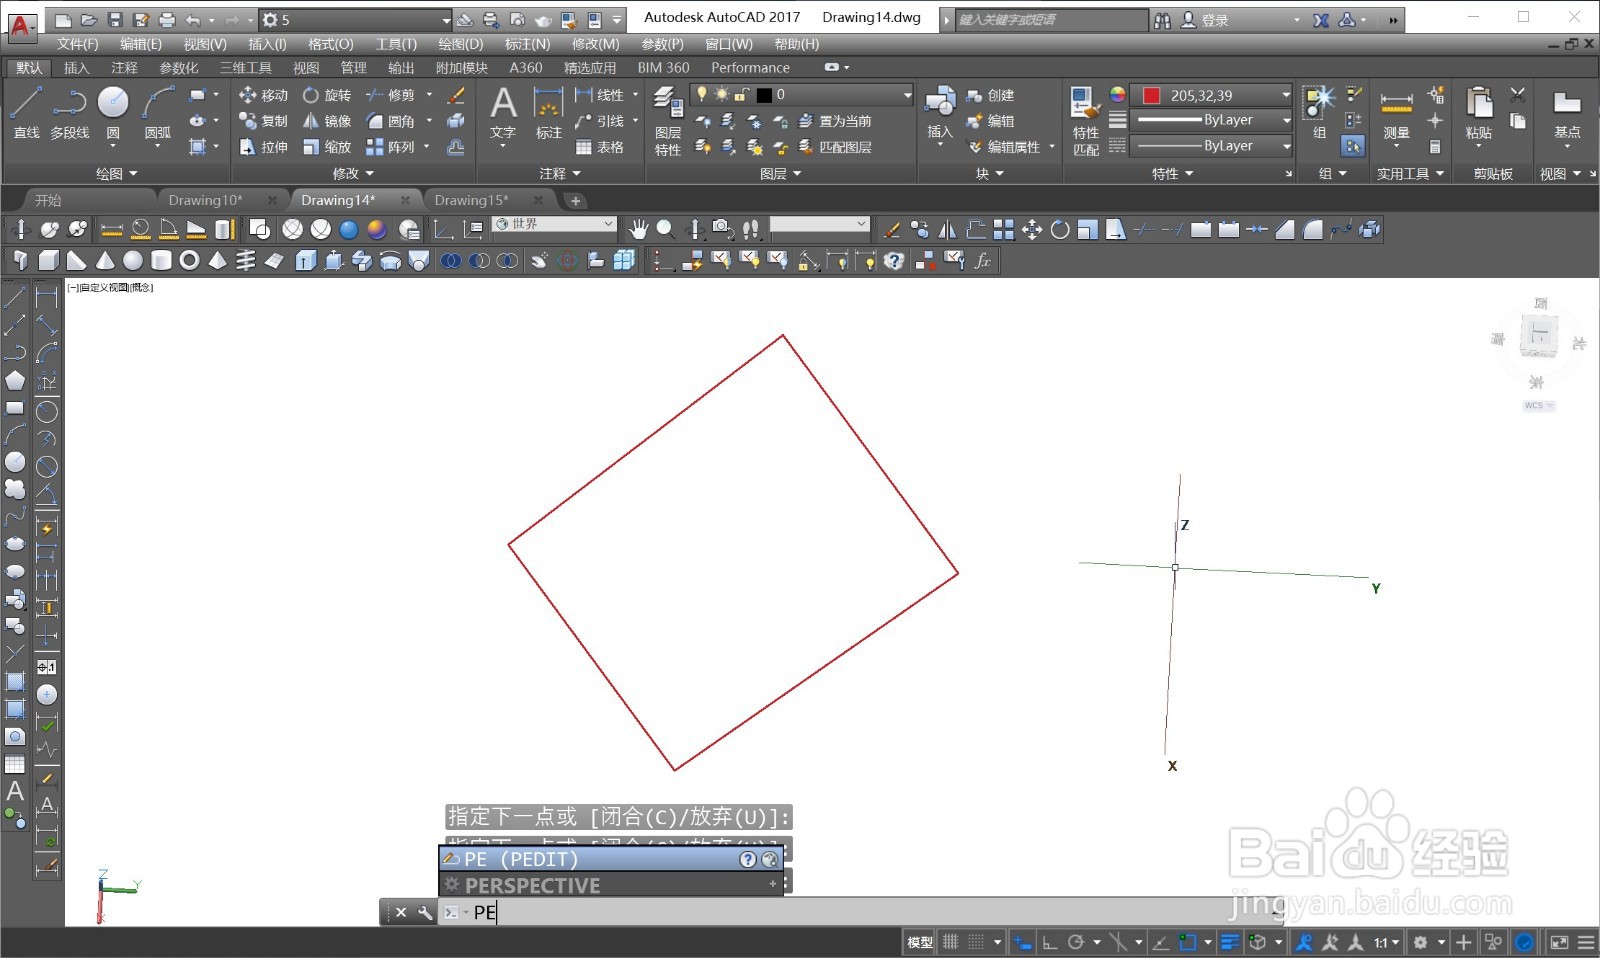Expand the Modify (修改) panel
This screenshot has height=958, width=1600.
352,174
